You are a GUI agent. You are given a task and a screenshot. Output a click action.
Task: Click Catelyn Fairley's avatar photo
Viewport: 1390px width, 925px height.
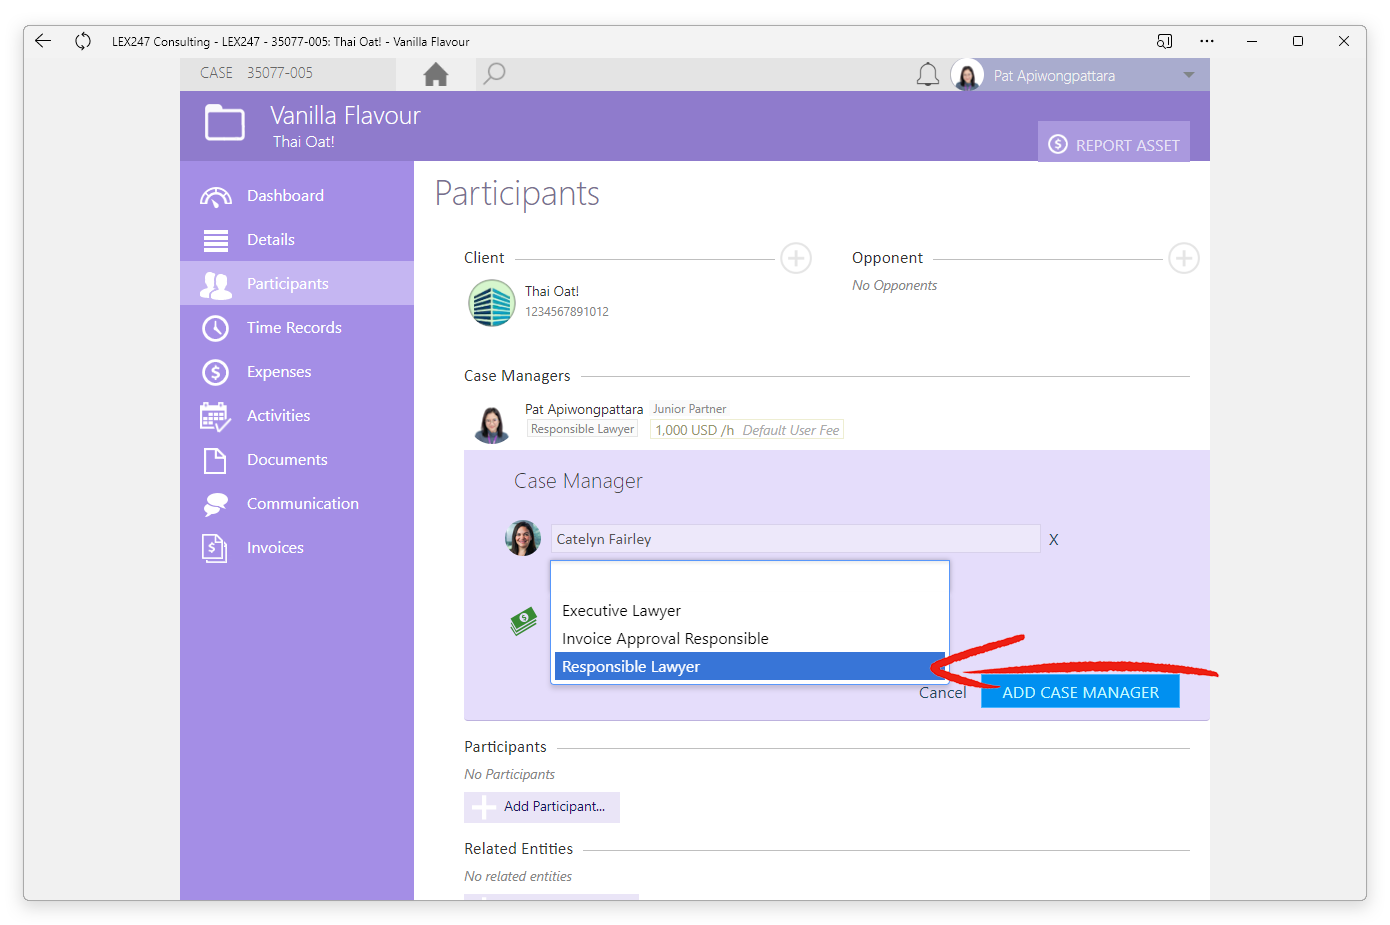pos(523,538)
